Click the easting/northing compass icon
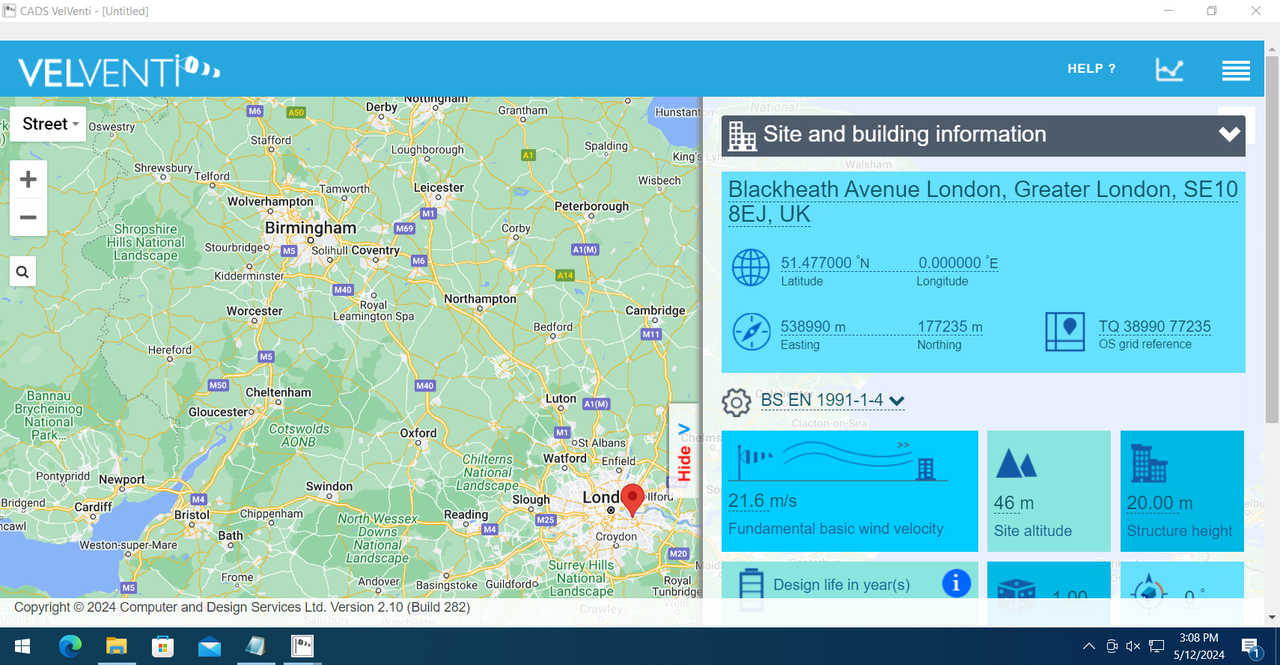The image size is (1280, 665). [x=751, y=331]
